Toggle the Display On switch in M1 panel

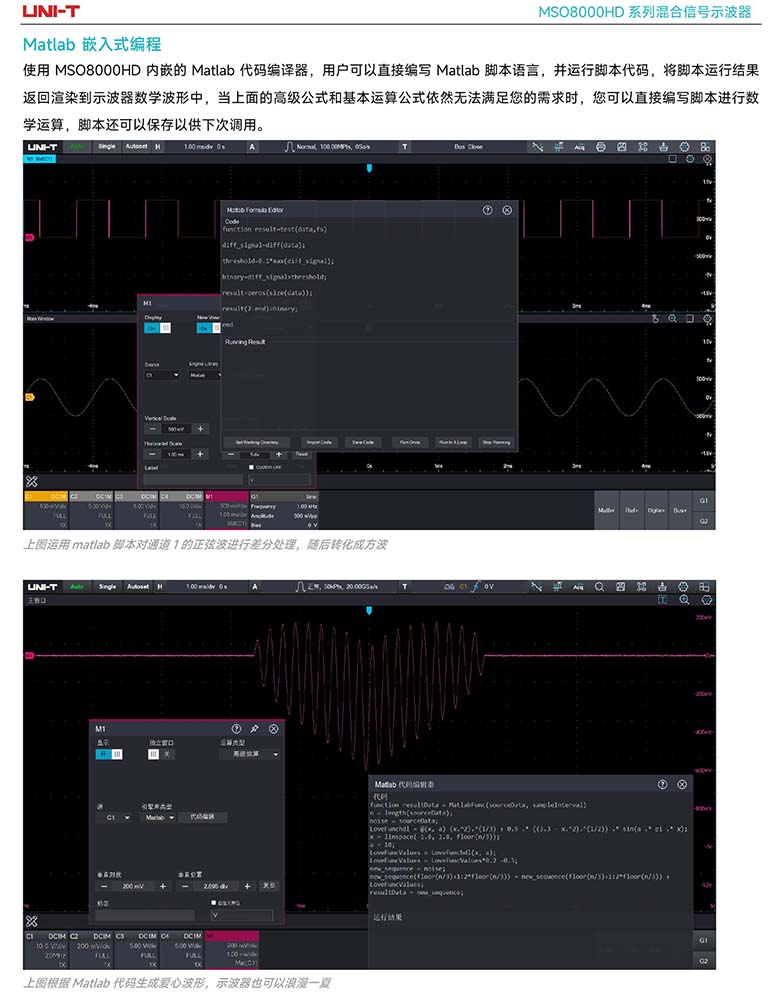coord(158,327)
